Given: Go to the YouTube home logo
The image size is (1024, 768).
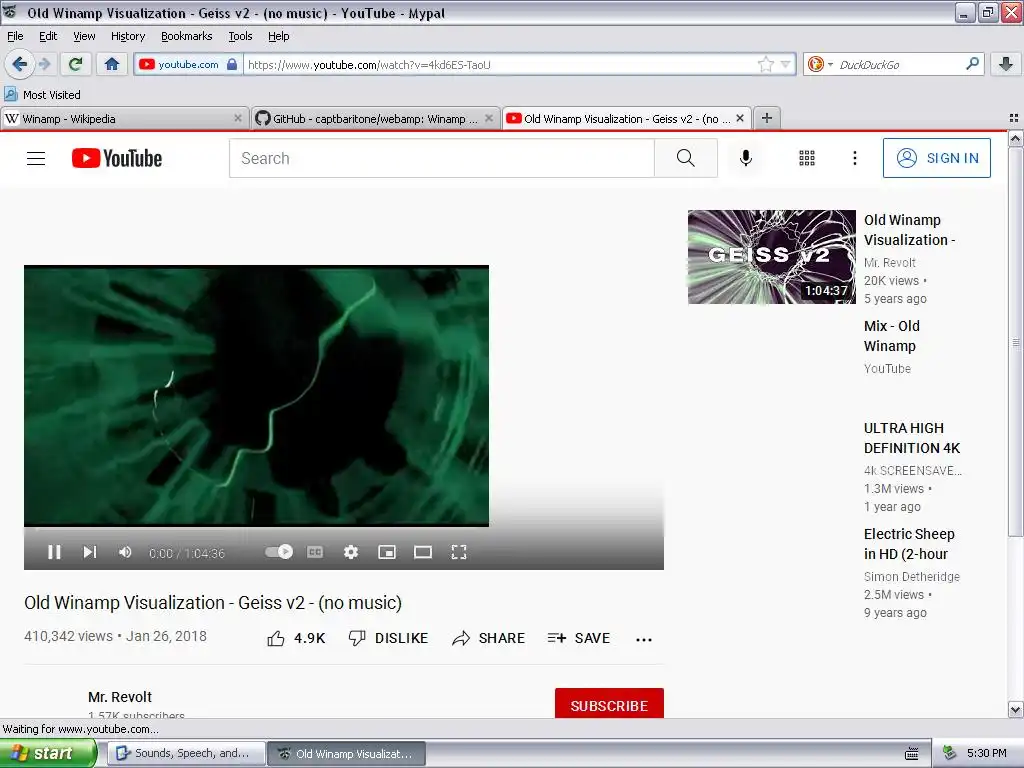Looking at the screenshot, I should click(x=117, y=158).
